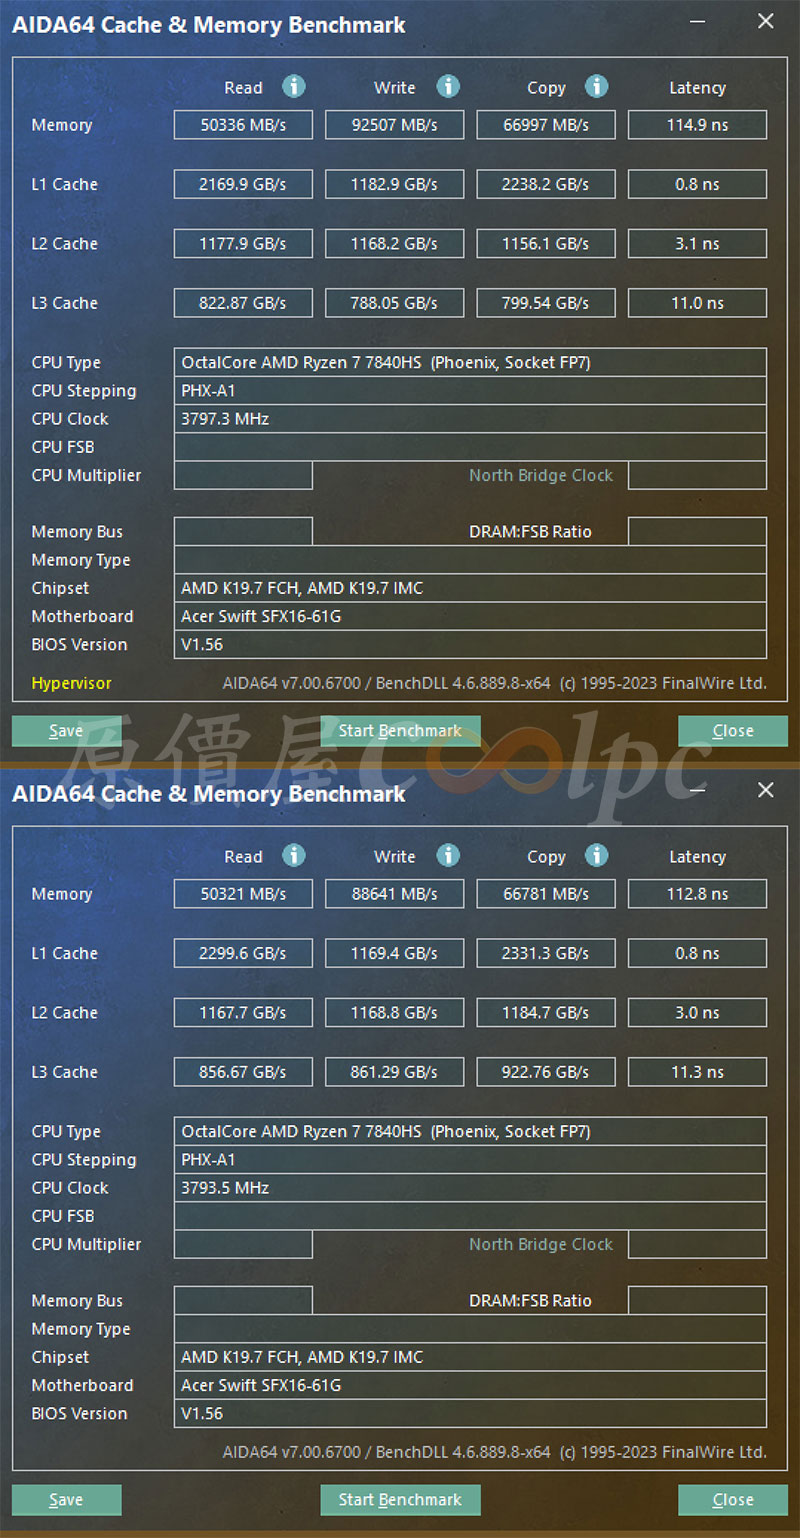Select Memory copy value 66781 MB/s
The image size is (800, 1538).
tap(546, 894)
